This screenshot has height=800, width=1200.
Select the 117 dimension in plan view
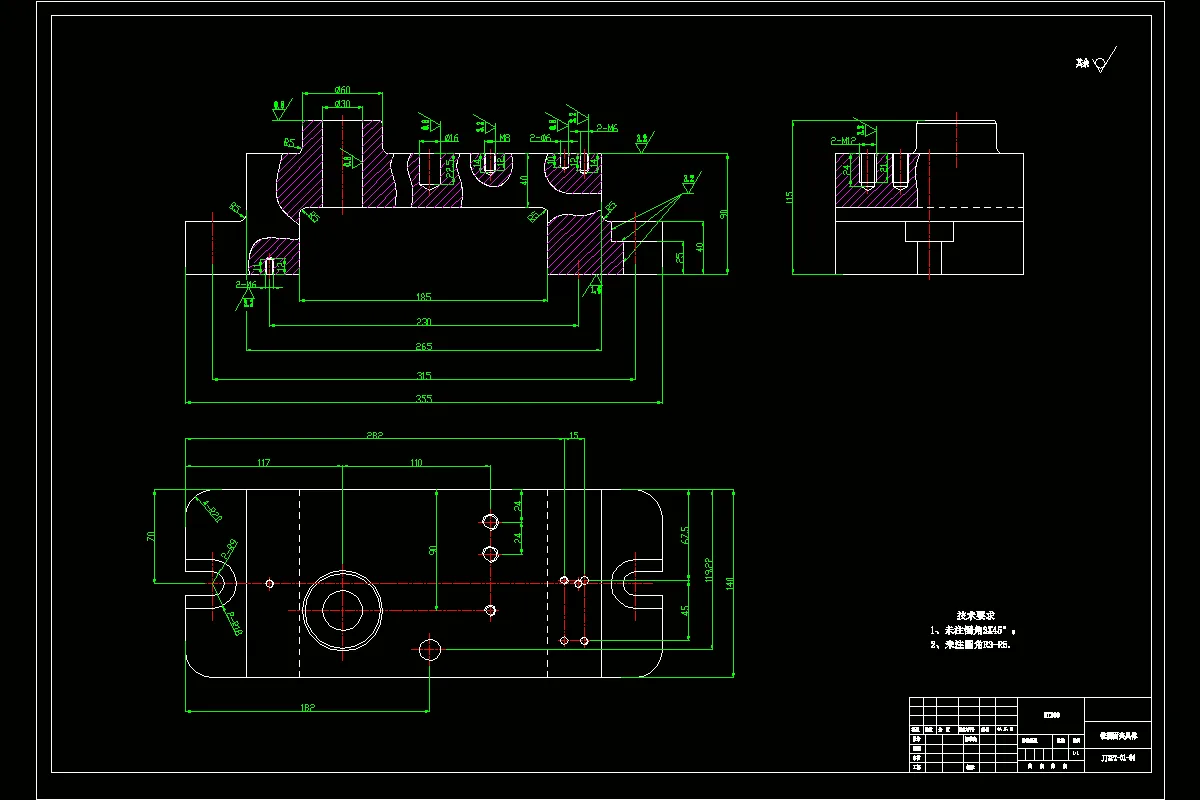pos(264,462)
